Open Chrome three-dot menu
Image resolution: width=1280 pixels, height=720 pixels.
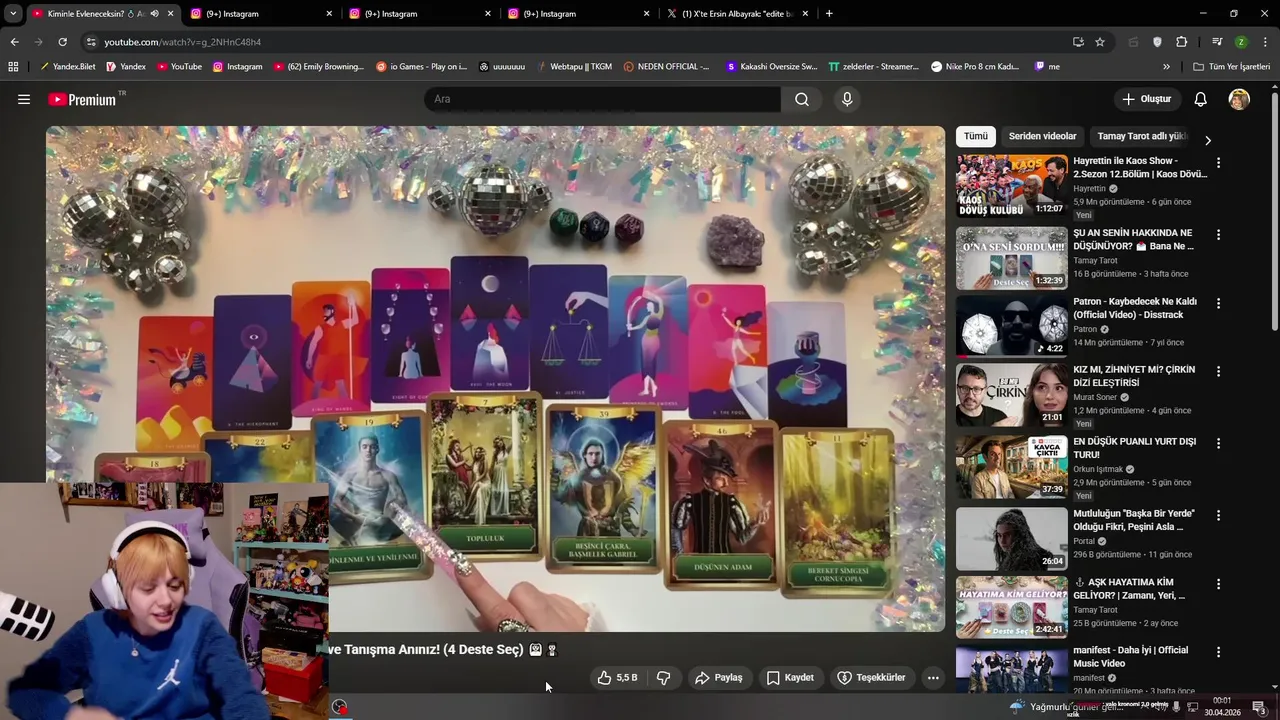[x=1265, y=42]
